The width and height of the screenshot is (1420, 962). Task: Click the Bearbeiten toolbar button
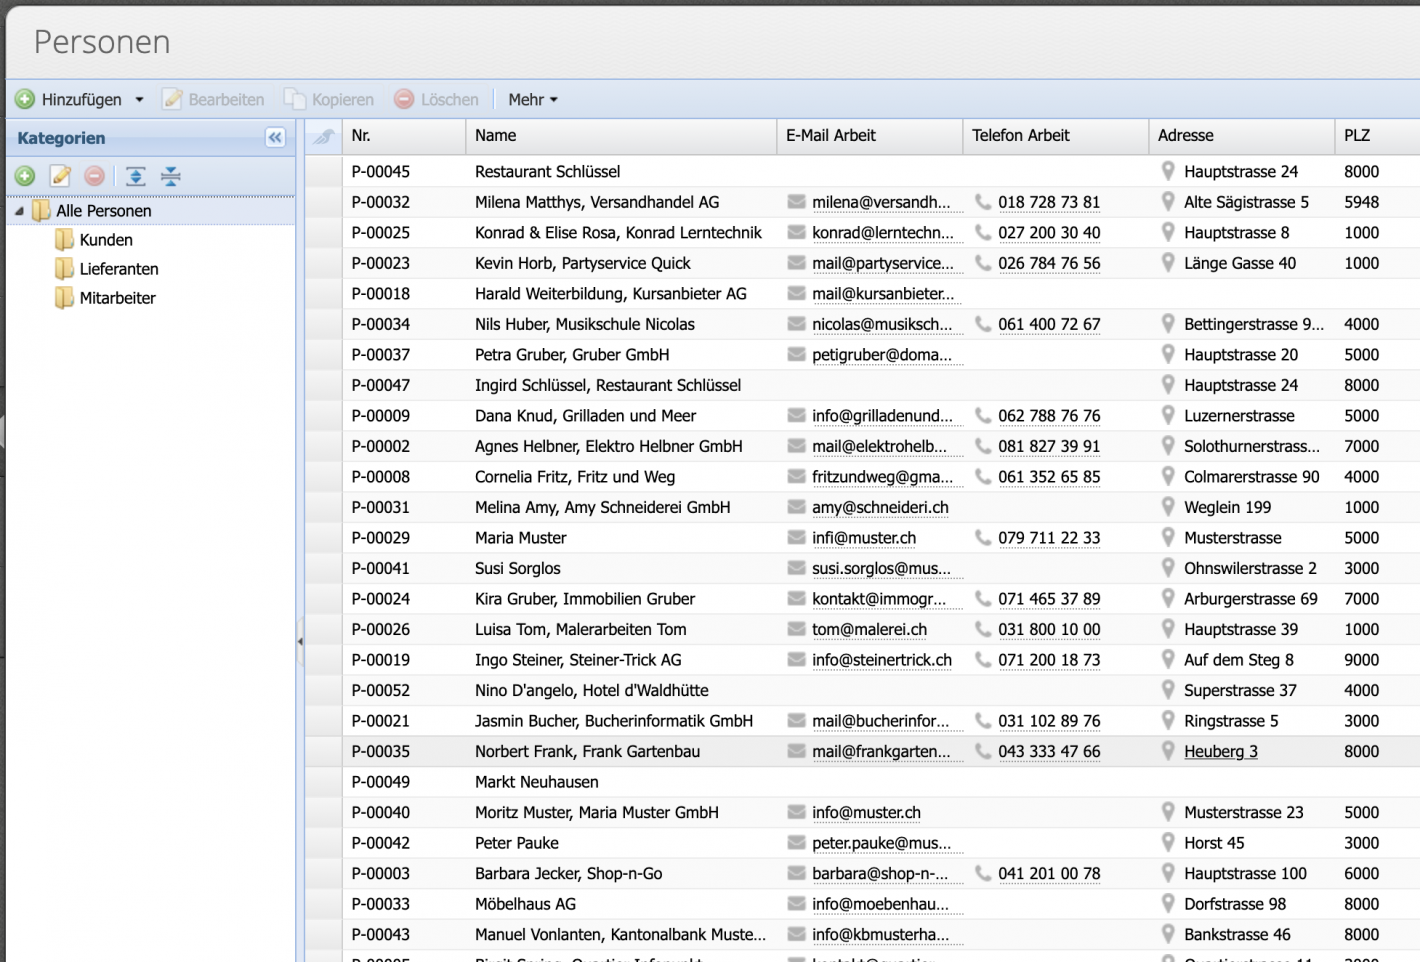(213, 99)
